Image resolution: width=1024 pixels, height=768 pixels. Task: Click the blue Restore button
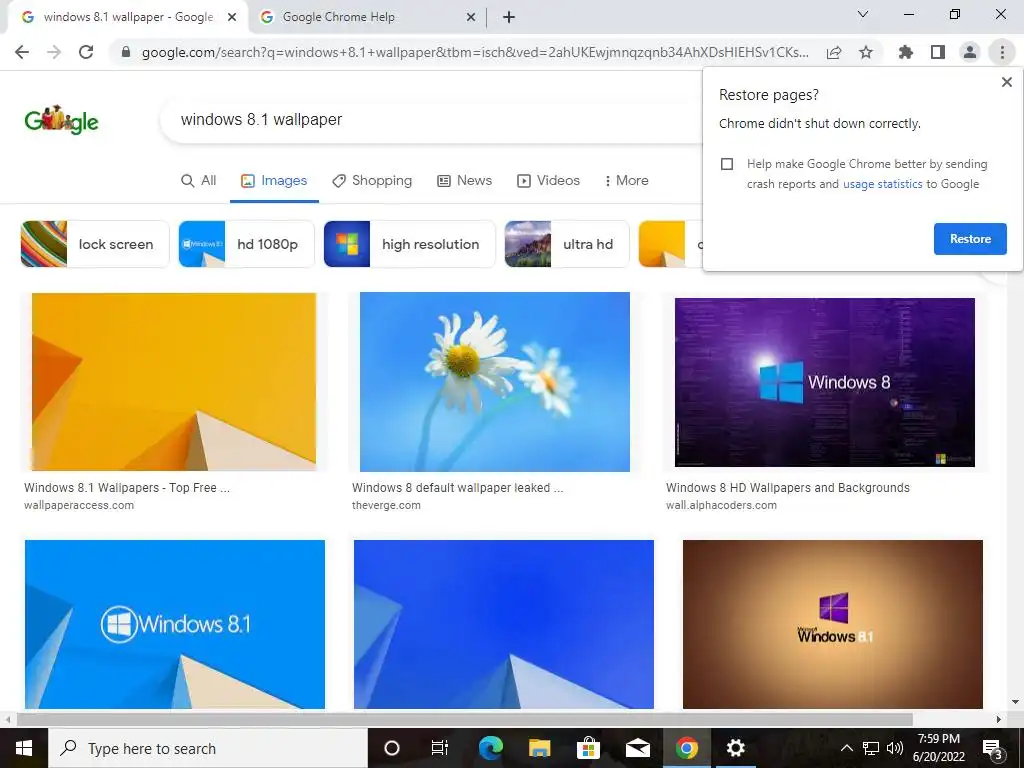tap(970, 239)
